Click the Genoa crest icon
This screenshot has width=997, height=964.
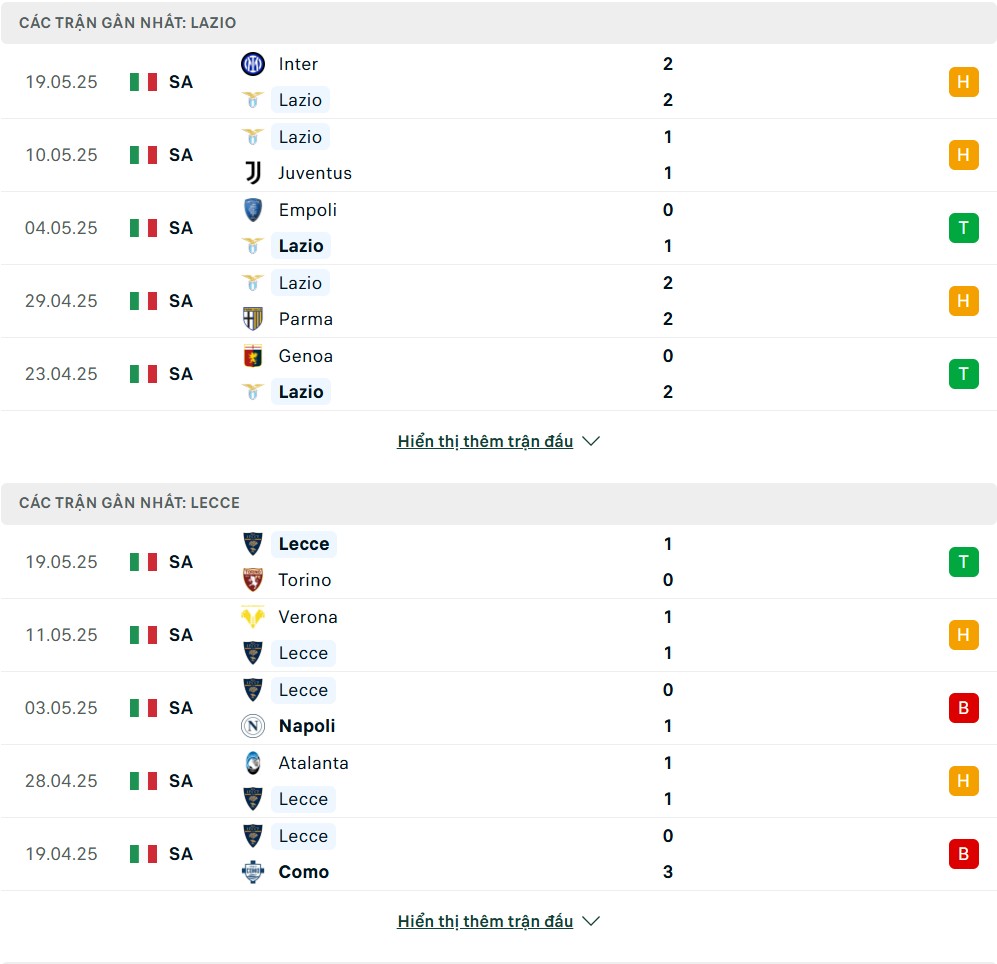click(x=252, y=356)
